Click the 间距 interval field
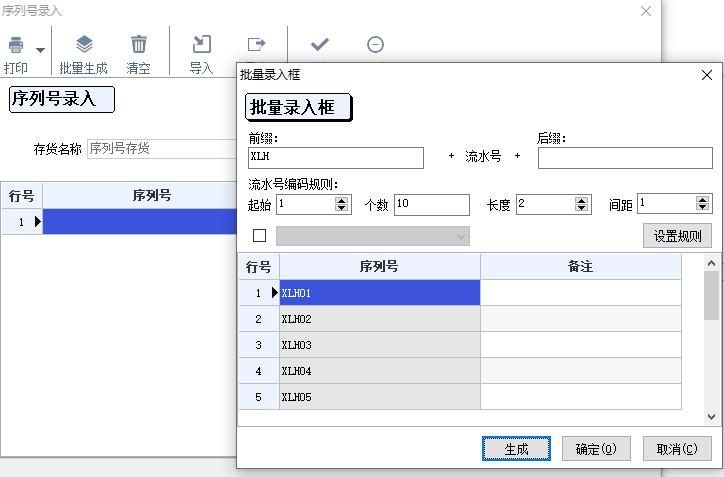The image size is (724, 477). [667, 203]
